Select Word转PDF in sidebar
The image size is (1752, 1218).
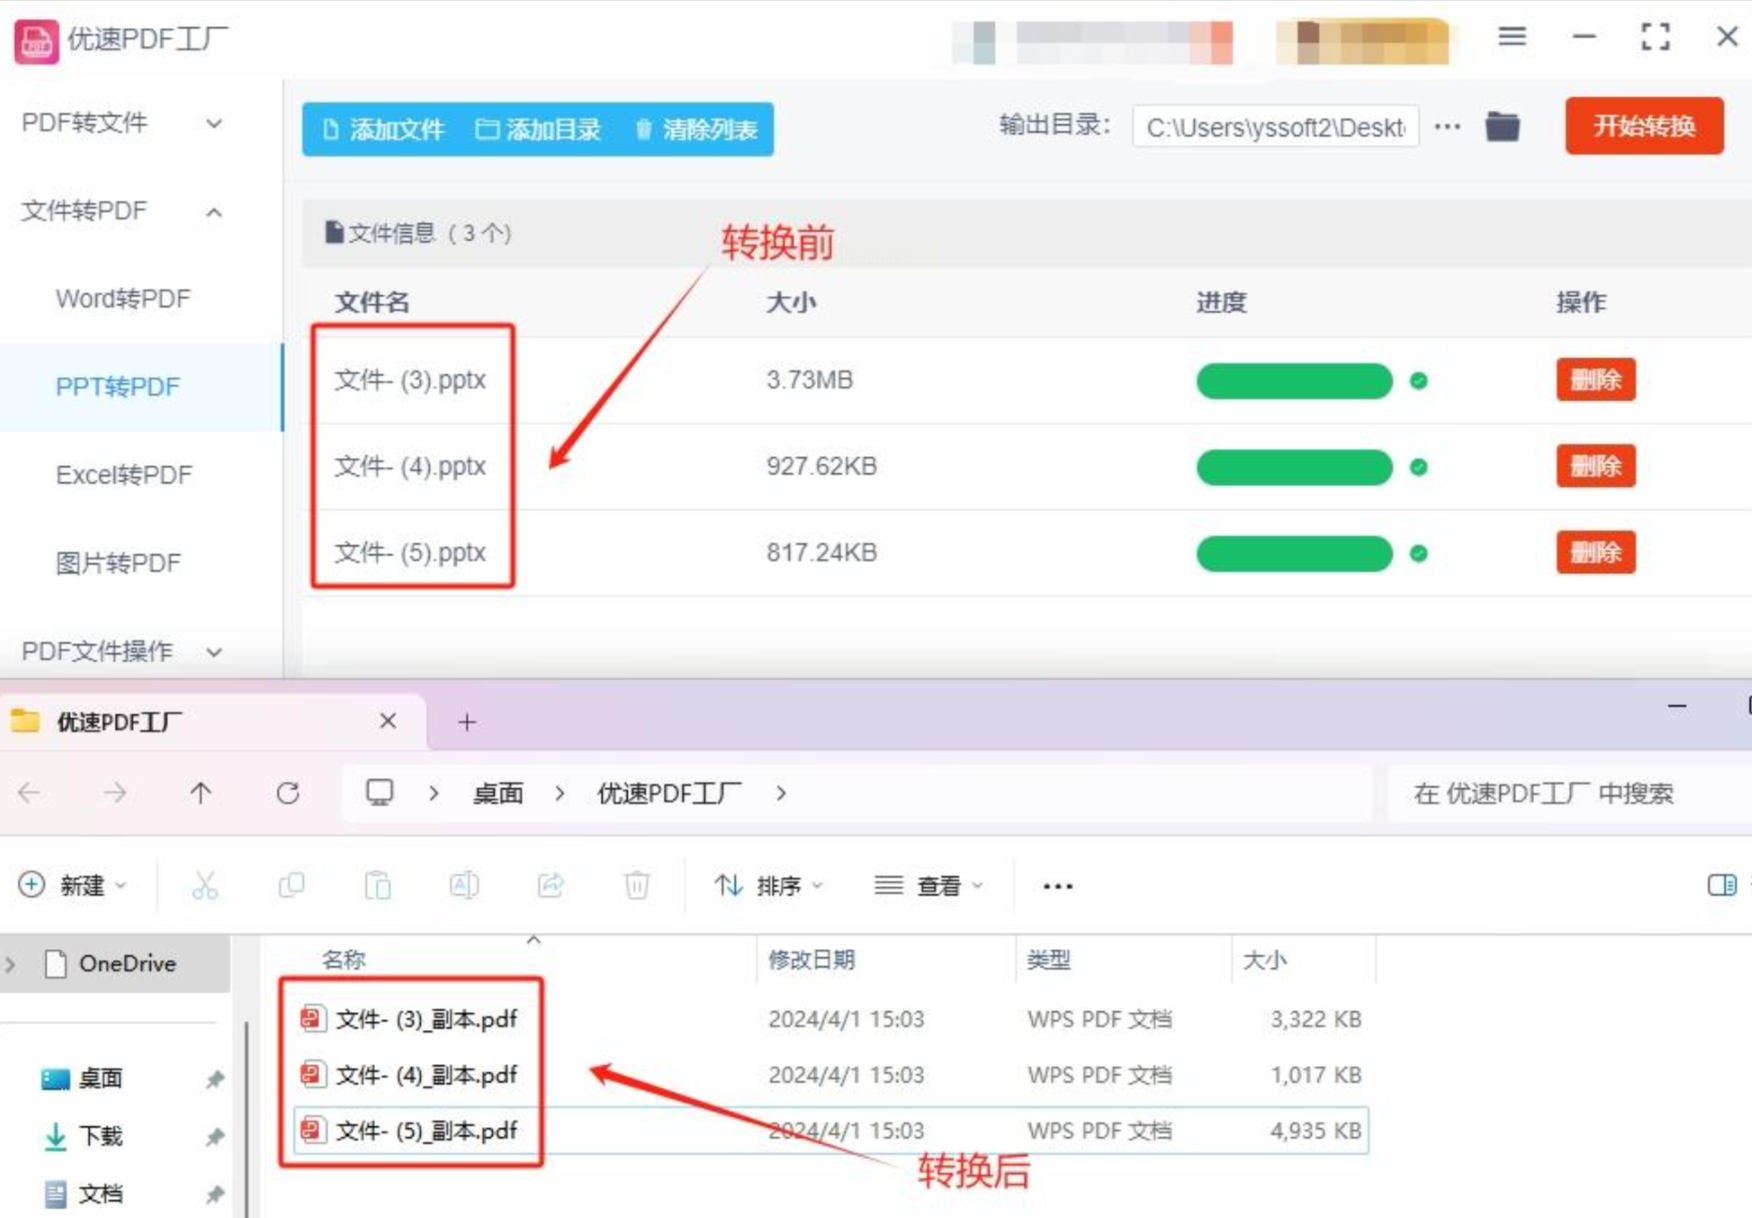(123, 299)
